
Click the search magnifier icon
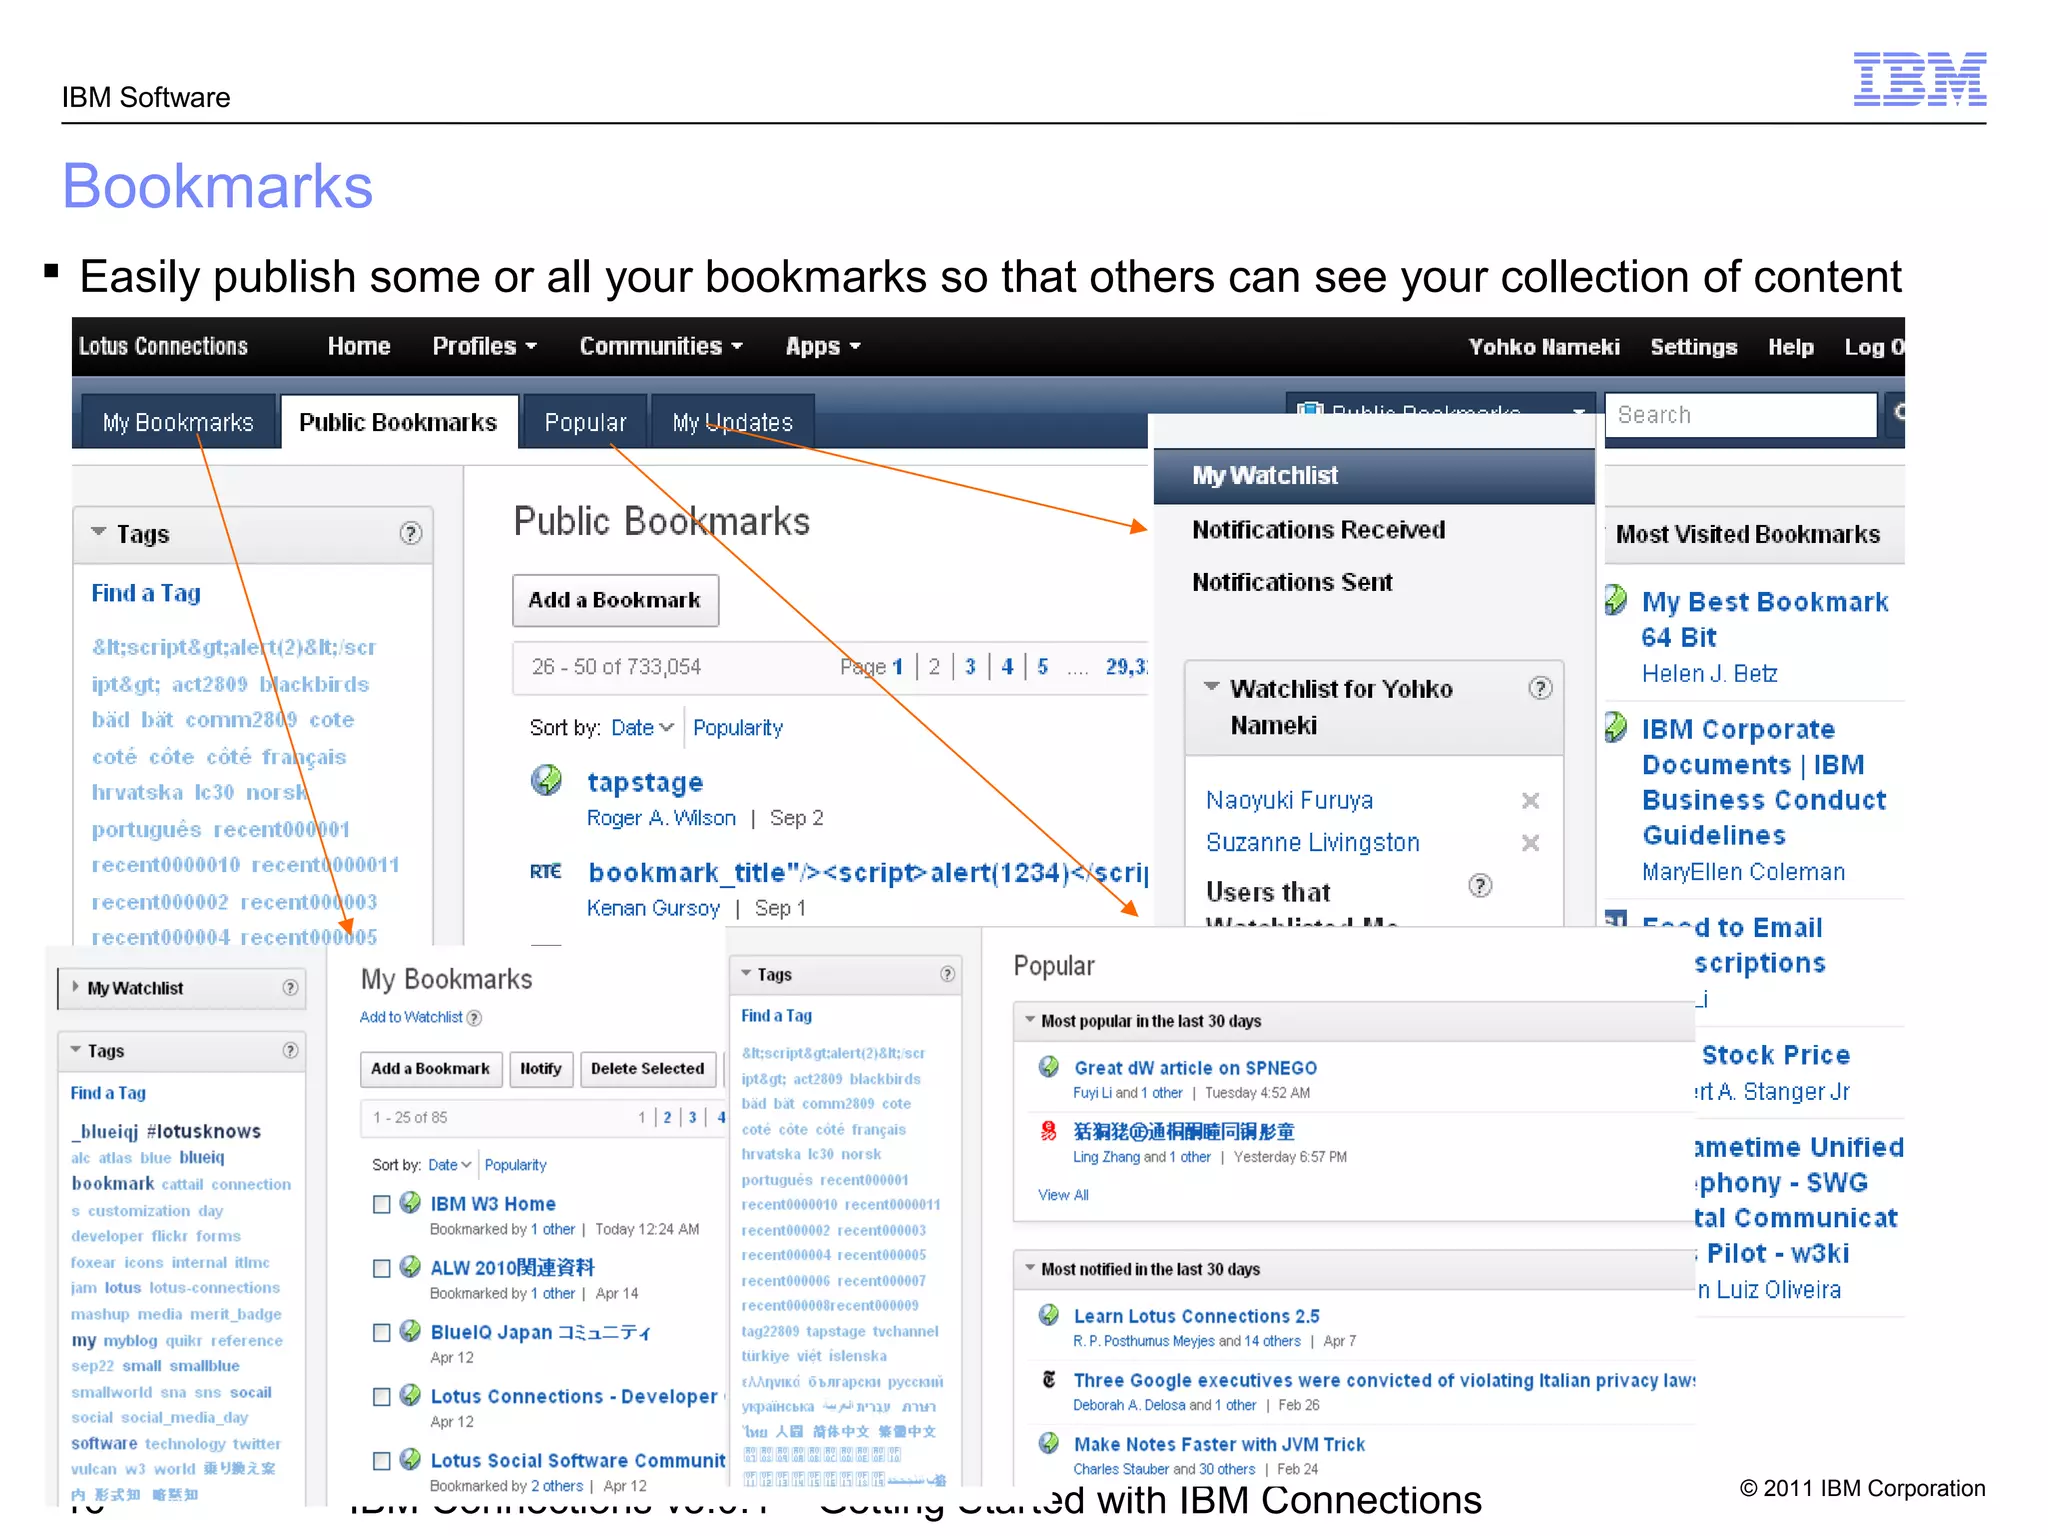coord(1897,414)
